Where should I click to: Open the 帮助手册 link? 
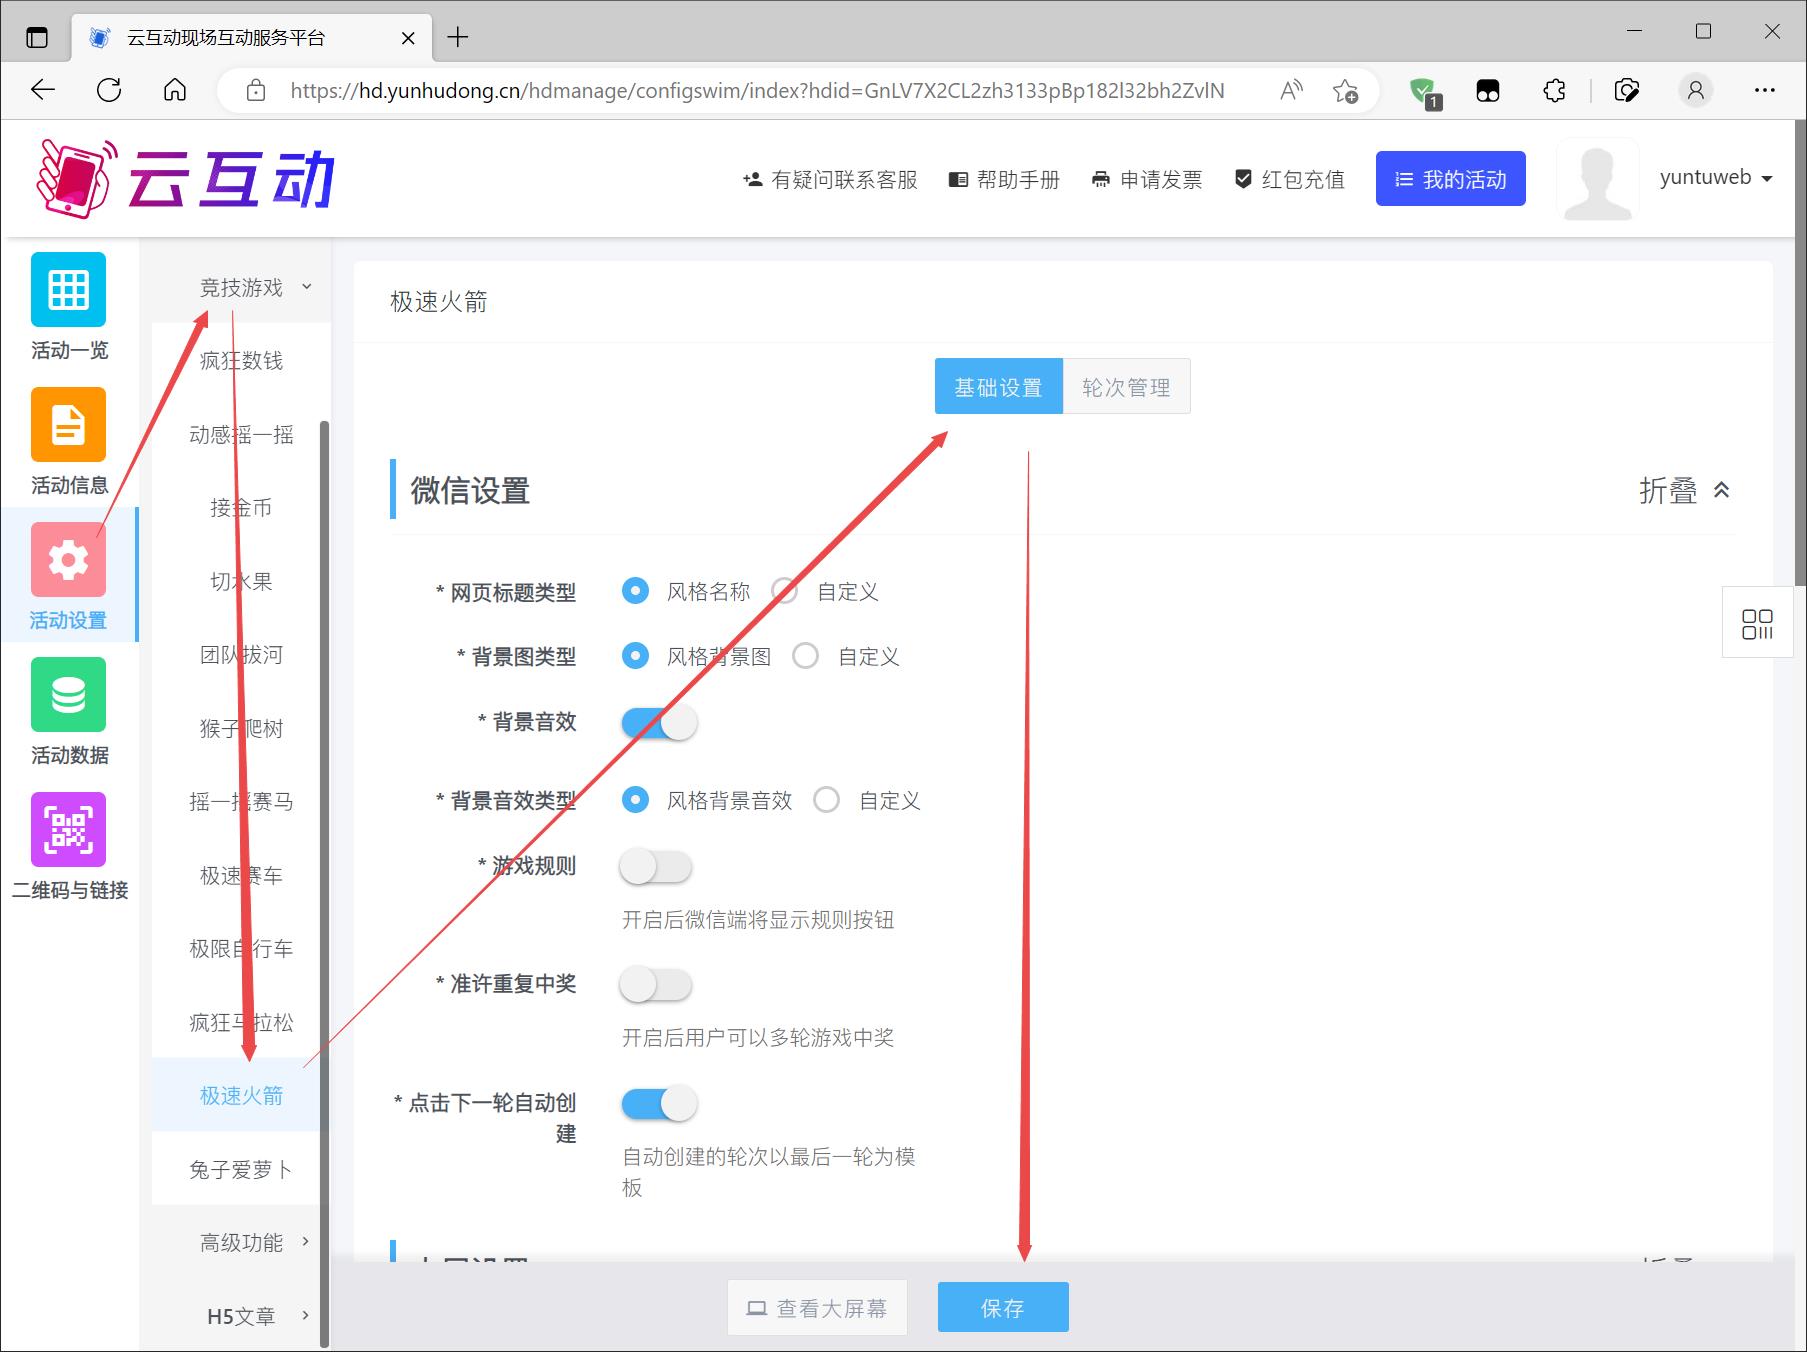coord(1004,179)
